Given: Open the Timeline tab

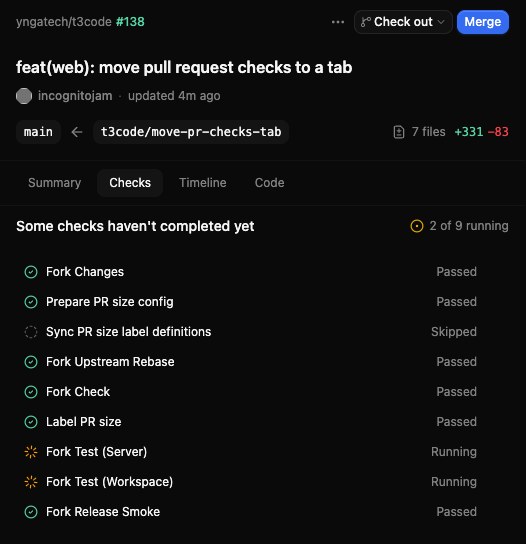Looking at the screenshot, I should (x=203, y=183).
